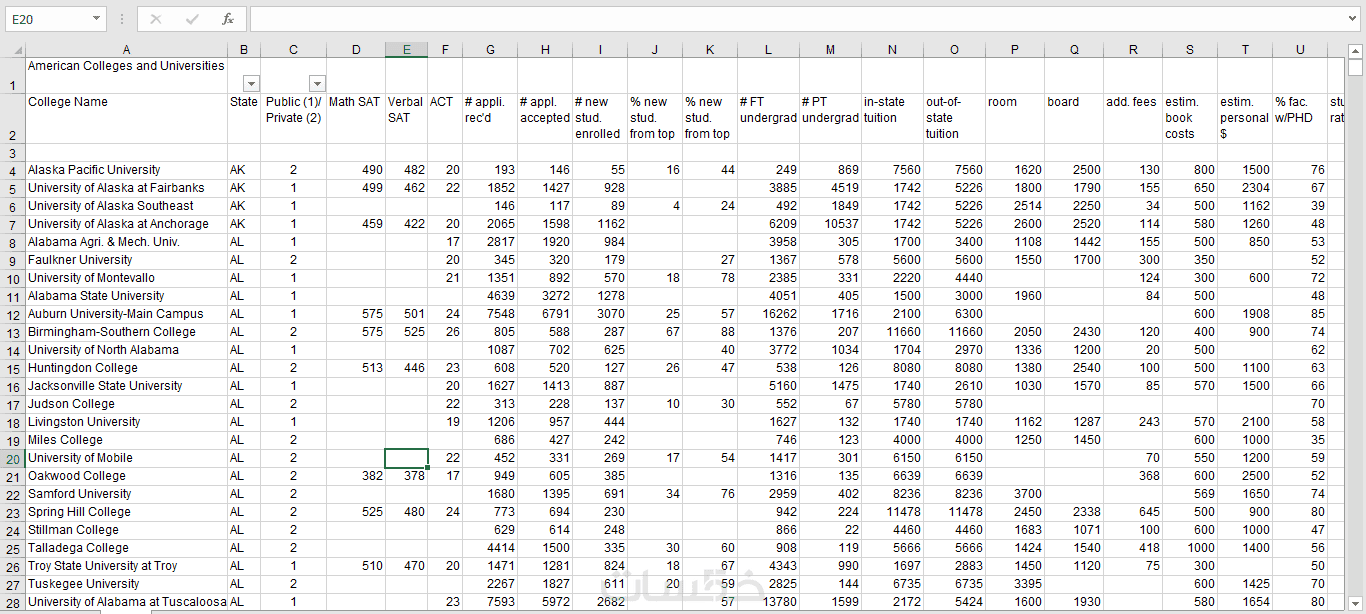
Task: Select applications received value 7548 for Auburn
Action: pyautogui.click(x=490, y=314)
